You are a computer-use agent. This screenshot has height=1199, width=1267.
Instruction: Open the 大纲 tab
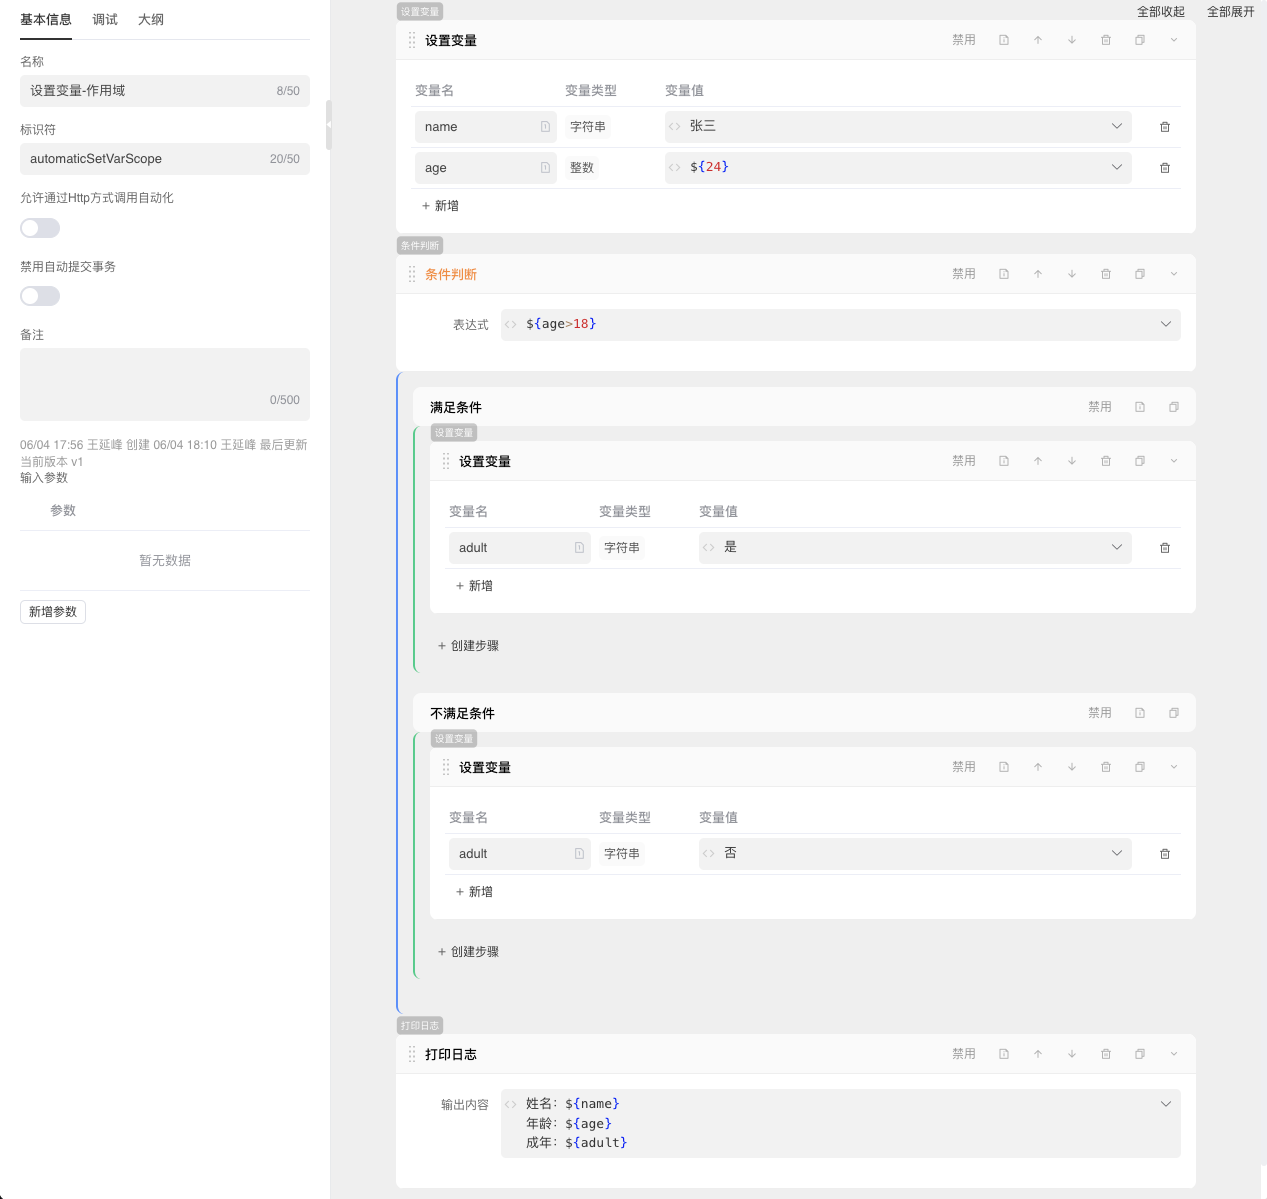151,20
